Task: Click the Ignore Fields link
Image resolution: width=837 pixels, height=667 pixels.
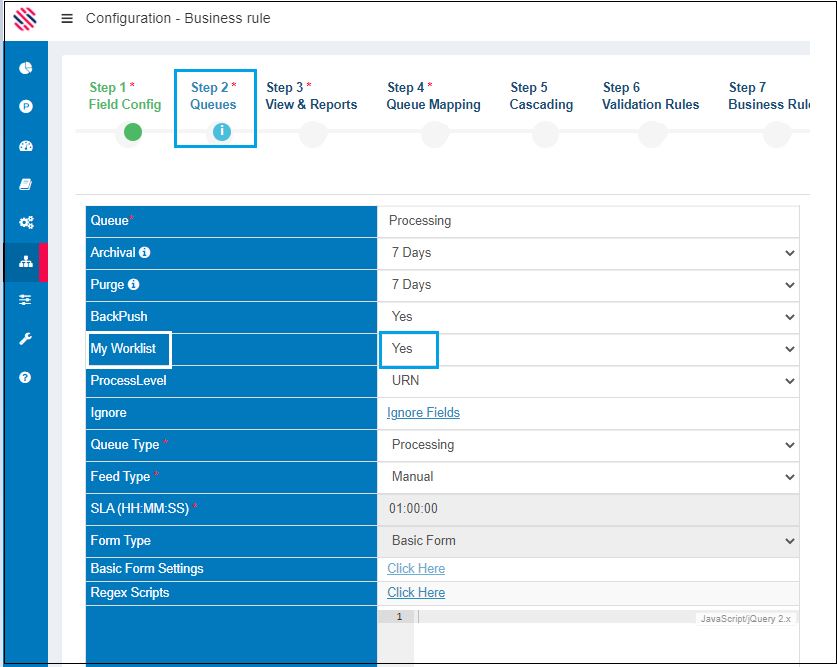Action: coord(423,413)
